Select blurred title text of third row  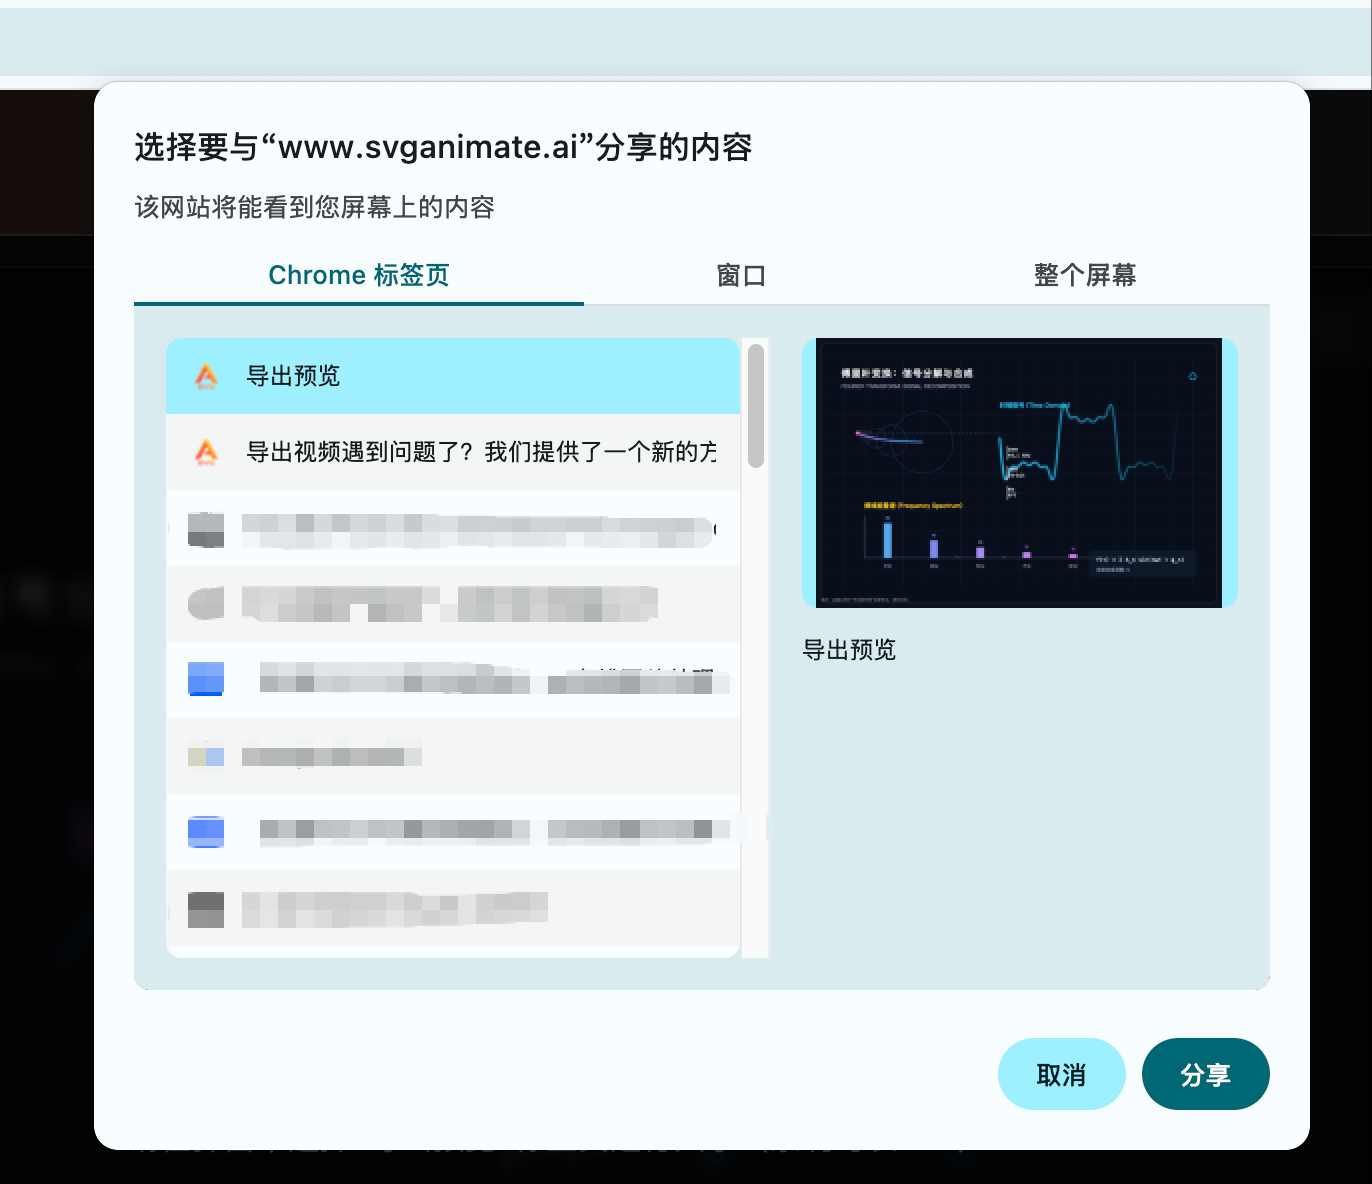(477, 530)
